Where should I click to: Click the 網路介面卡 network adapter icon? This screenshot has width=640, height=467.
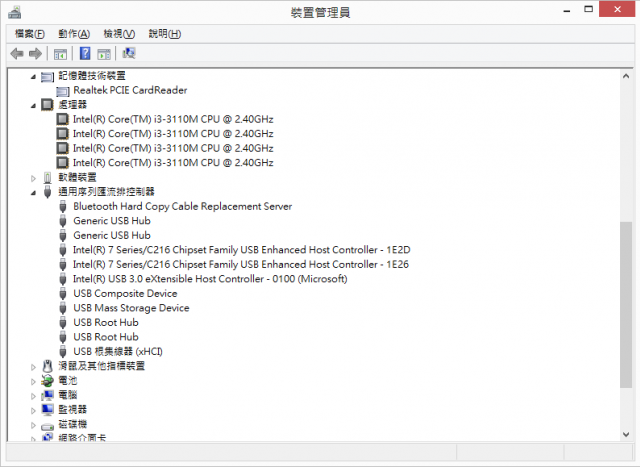pyautogui.click(x=47, y=437)
